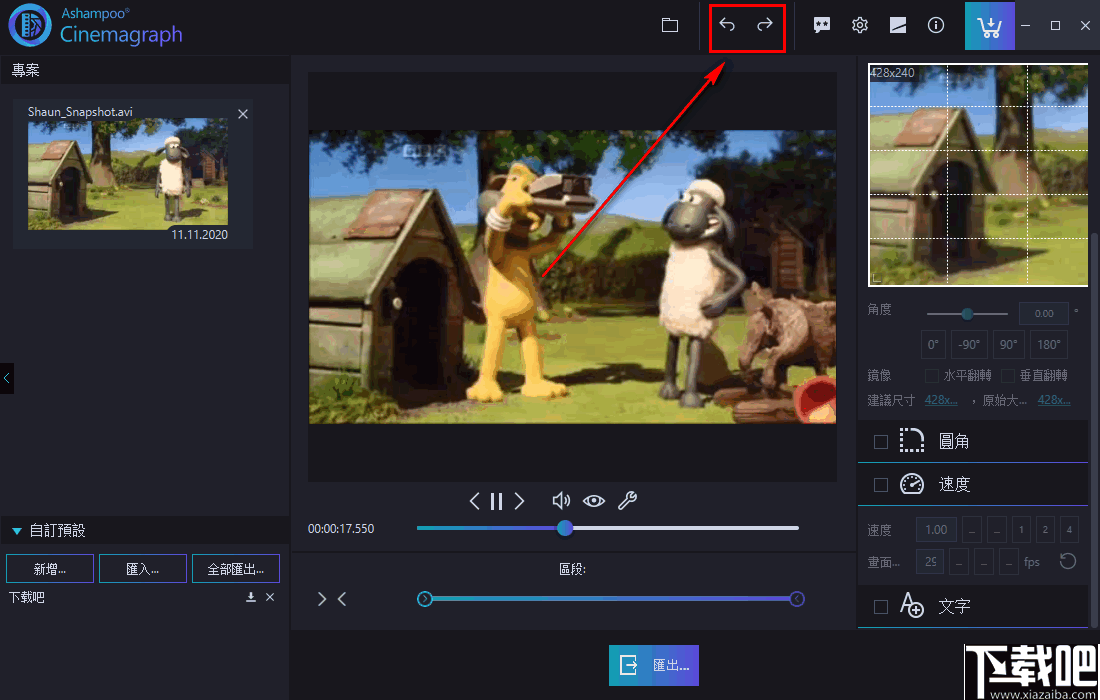Pause the video playback
The height and width of the screenshot is (700, 1100).
pyautogui.click(x=497, y=501)
